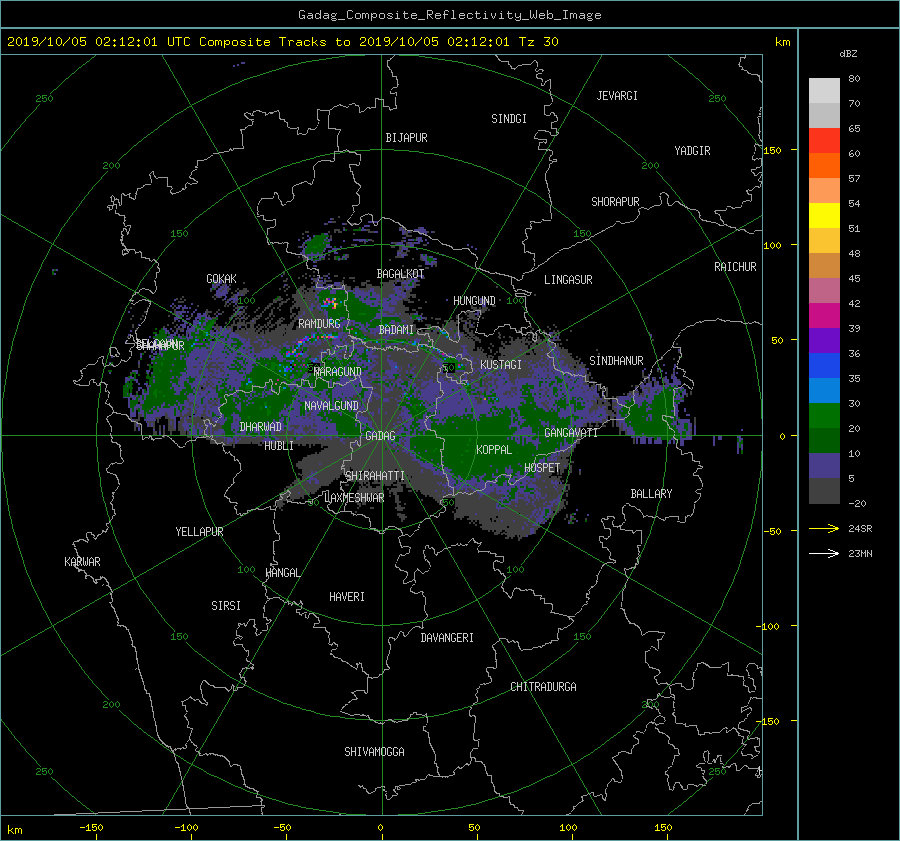Click the LINGASUR city label
This screenshot has width=900, height=841.
[568, 280]
